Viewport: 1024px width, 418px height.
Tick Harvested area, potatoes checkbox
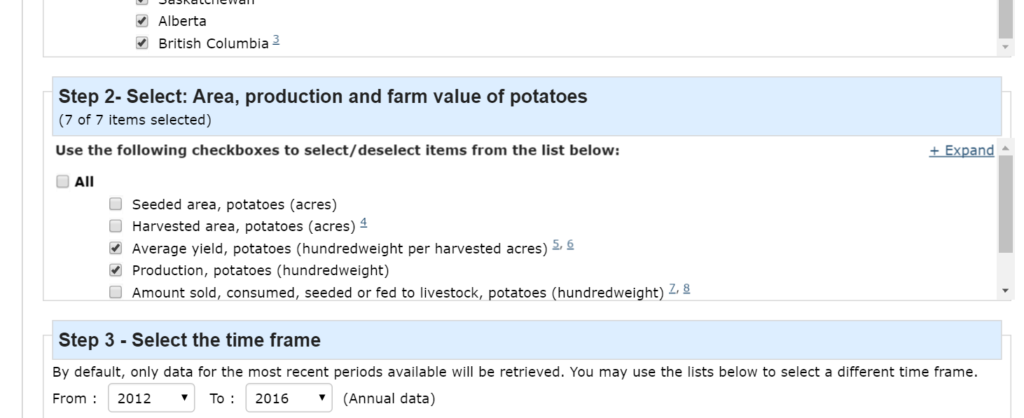pyautogui.click(x=115, y=226)
